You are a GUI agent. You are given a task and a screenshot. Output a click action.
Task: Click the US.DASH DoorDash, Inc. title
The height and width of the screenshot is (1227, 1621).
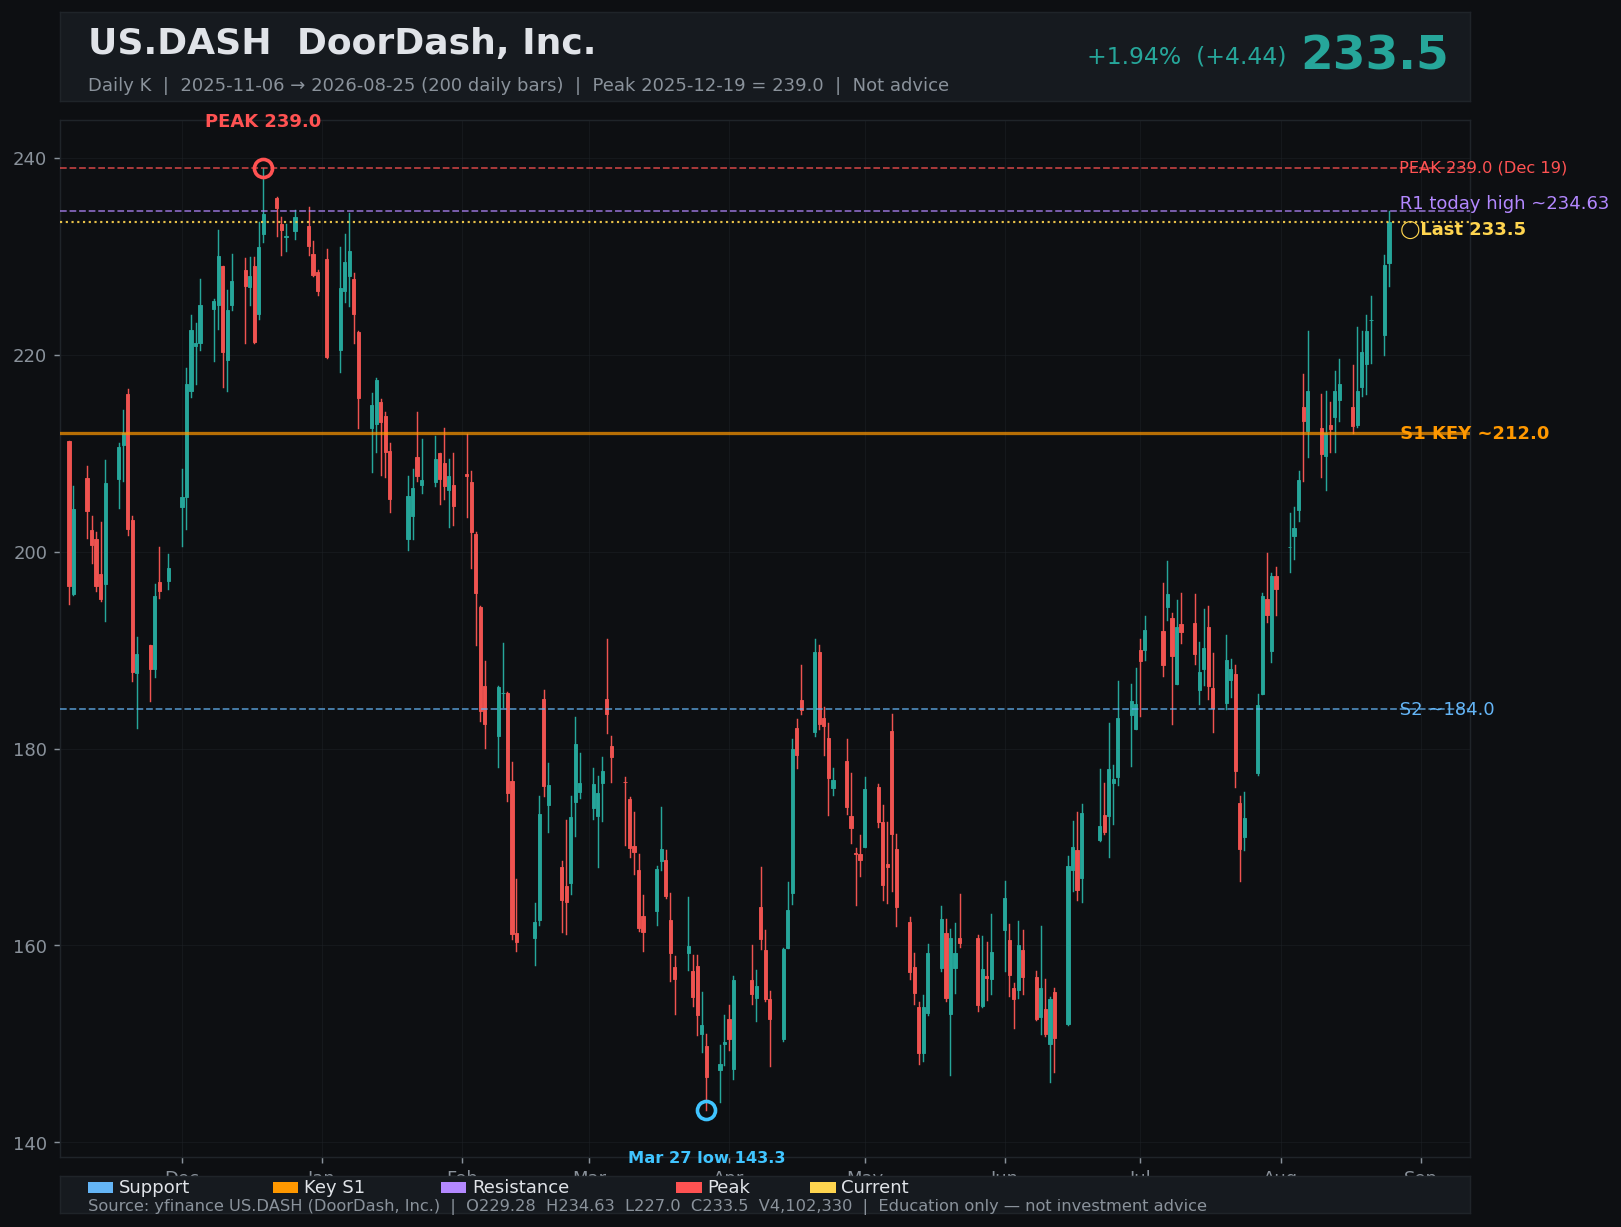342,43
